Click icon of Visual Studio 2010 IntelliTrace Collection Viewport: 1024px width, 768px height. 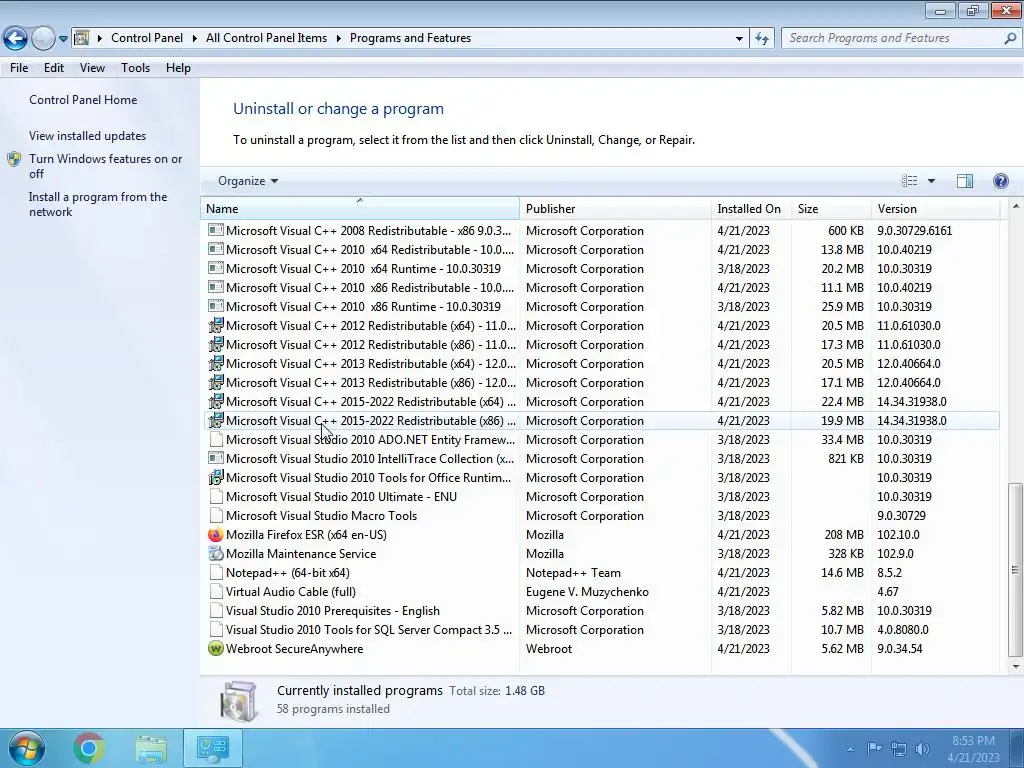tap(216, 458)
